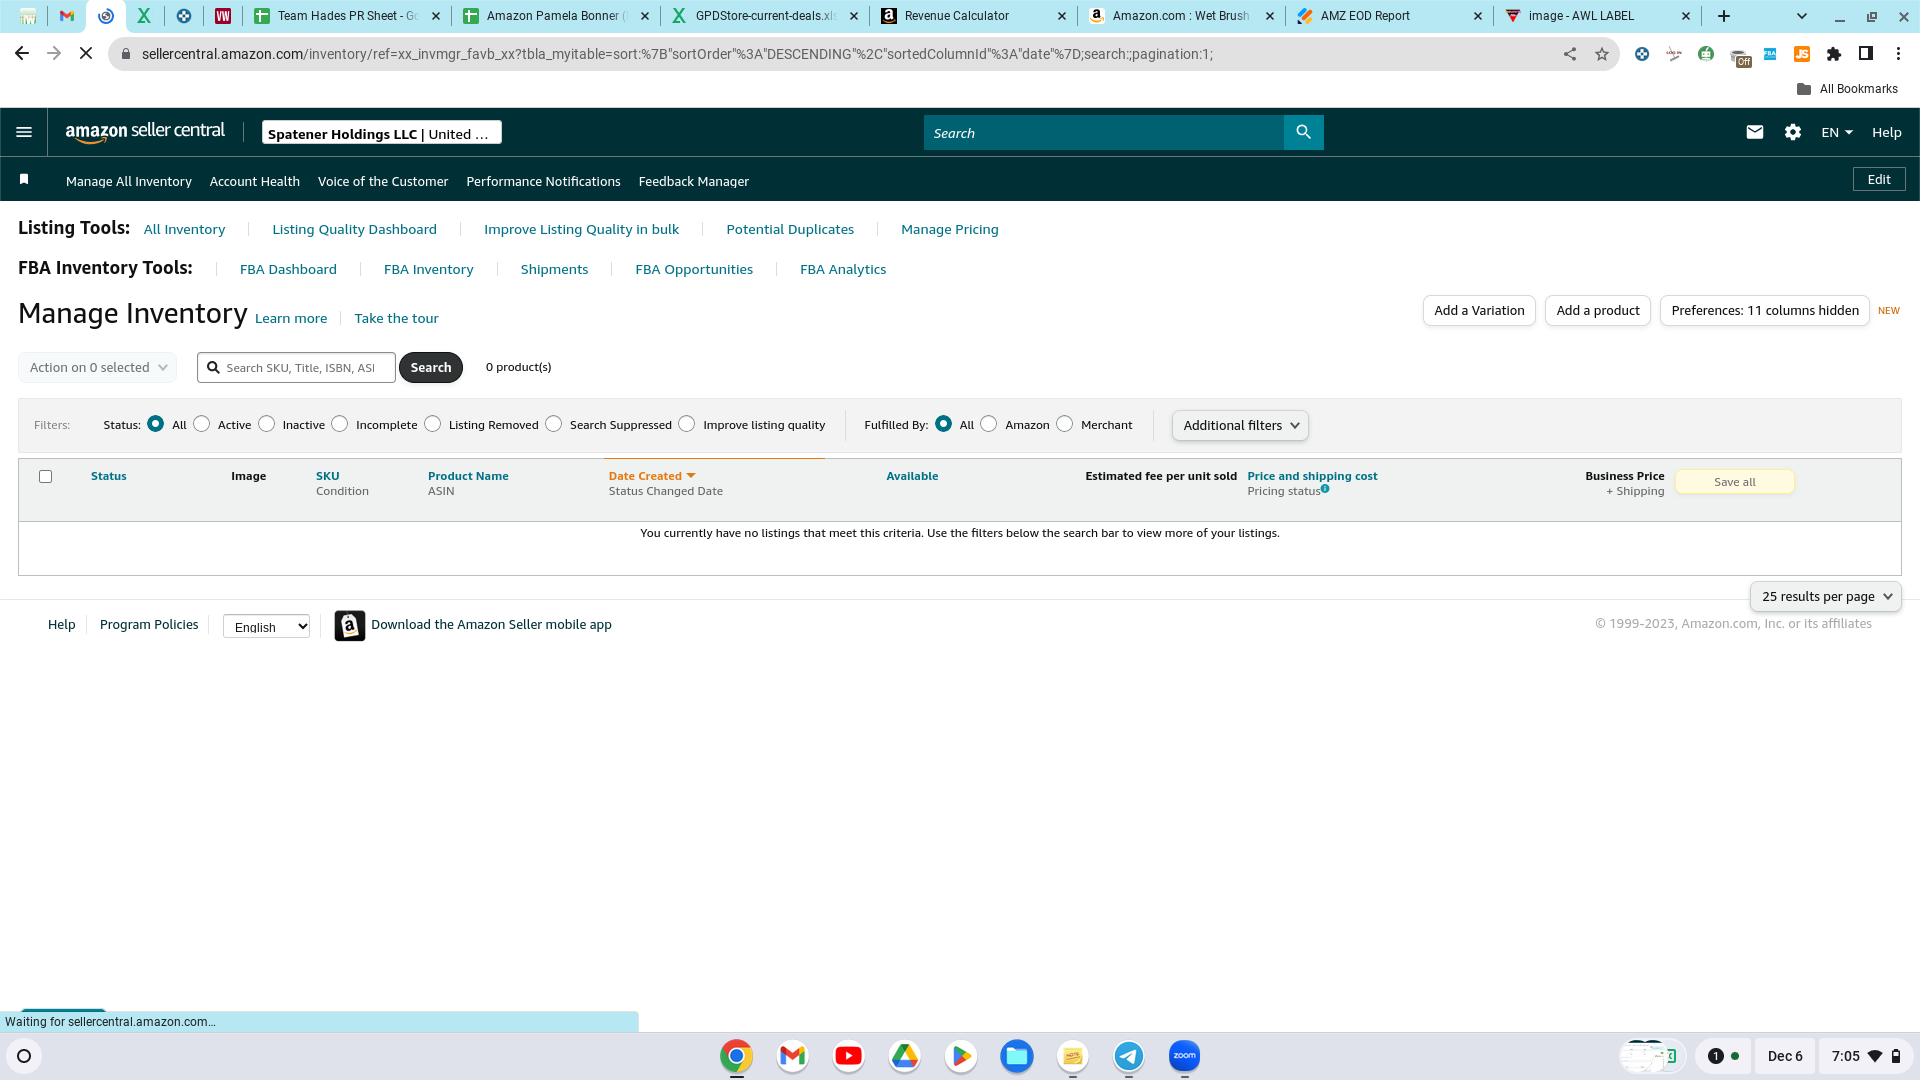Go back using the browser back arrow
Image resolution: width=1920 pixels, height=1080 pixels.
[x=22, y=53]
